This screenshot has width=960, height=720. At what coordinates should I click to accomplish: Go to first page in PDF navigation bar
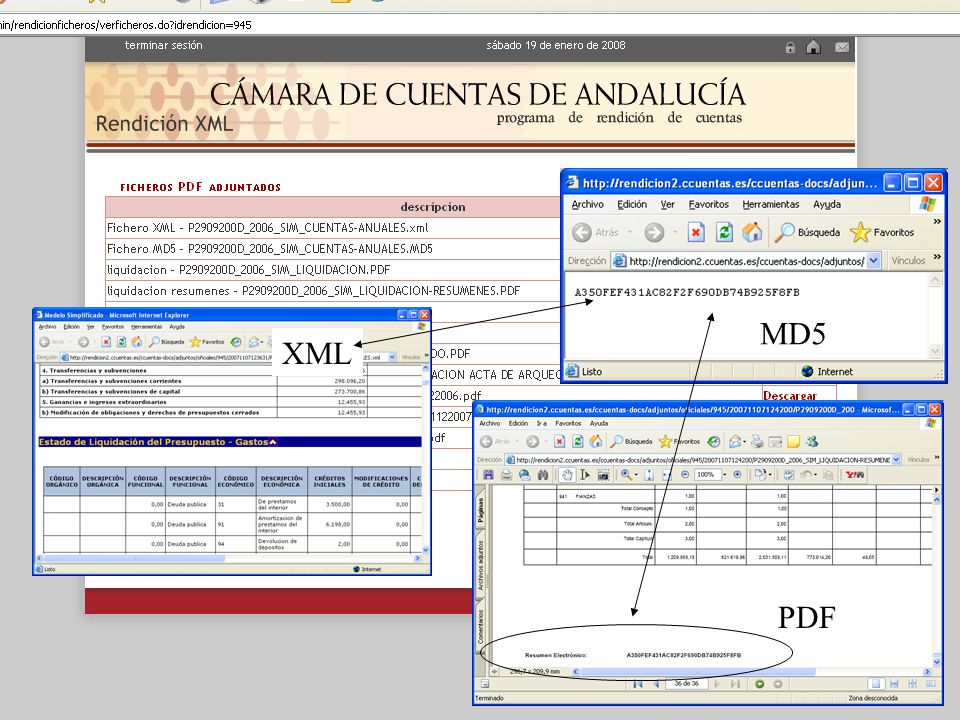pos(637,684)
